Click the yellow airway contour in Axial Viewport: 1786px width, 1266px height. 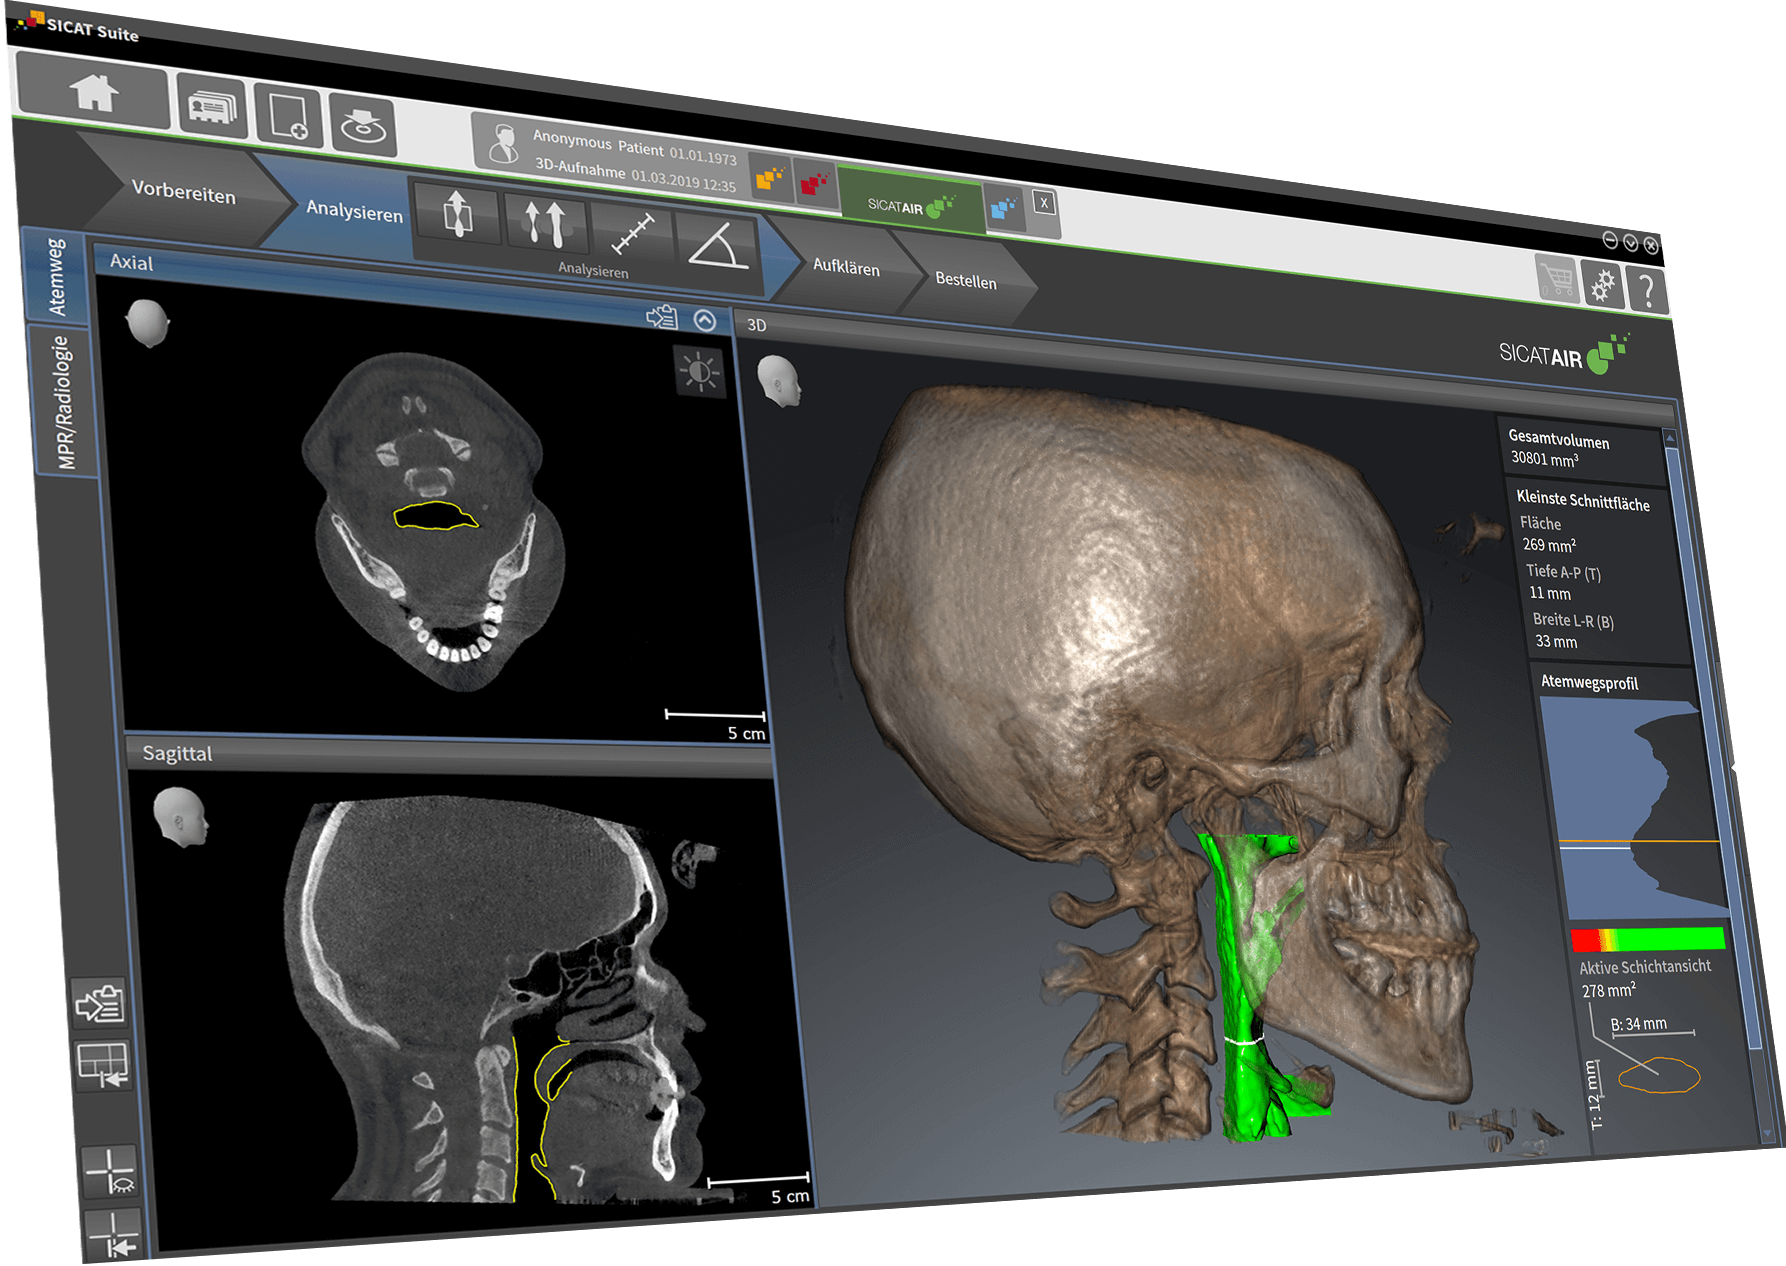(437, 516)
